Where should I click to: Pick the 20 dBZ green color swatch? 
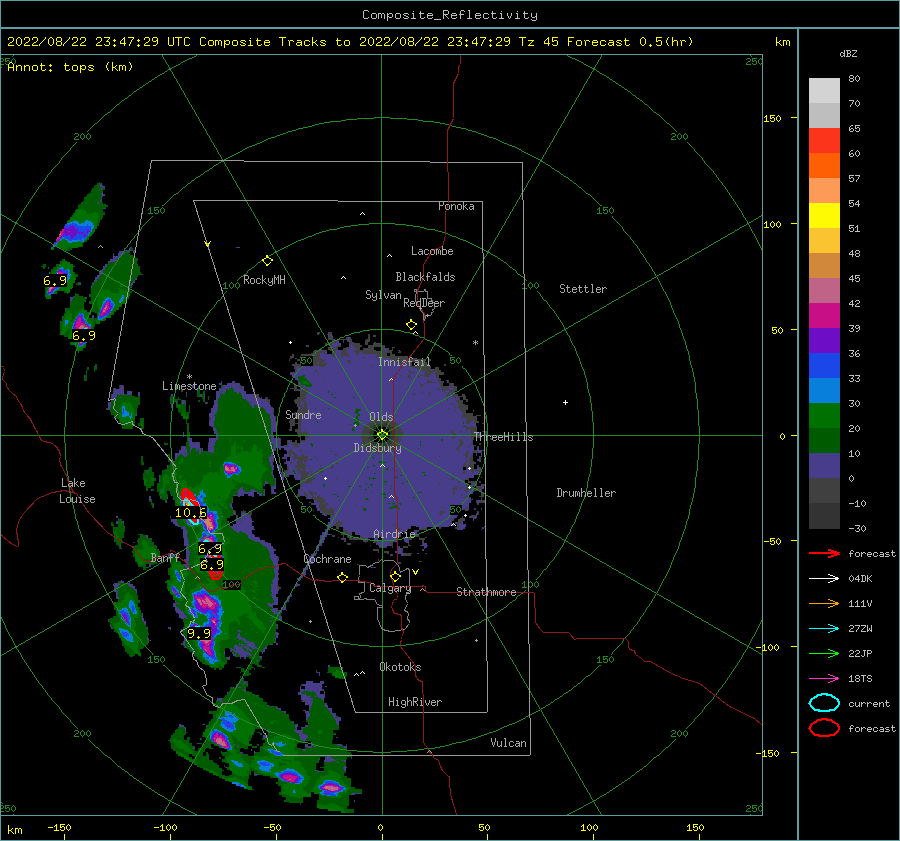click(x=824, y=416)
